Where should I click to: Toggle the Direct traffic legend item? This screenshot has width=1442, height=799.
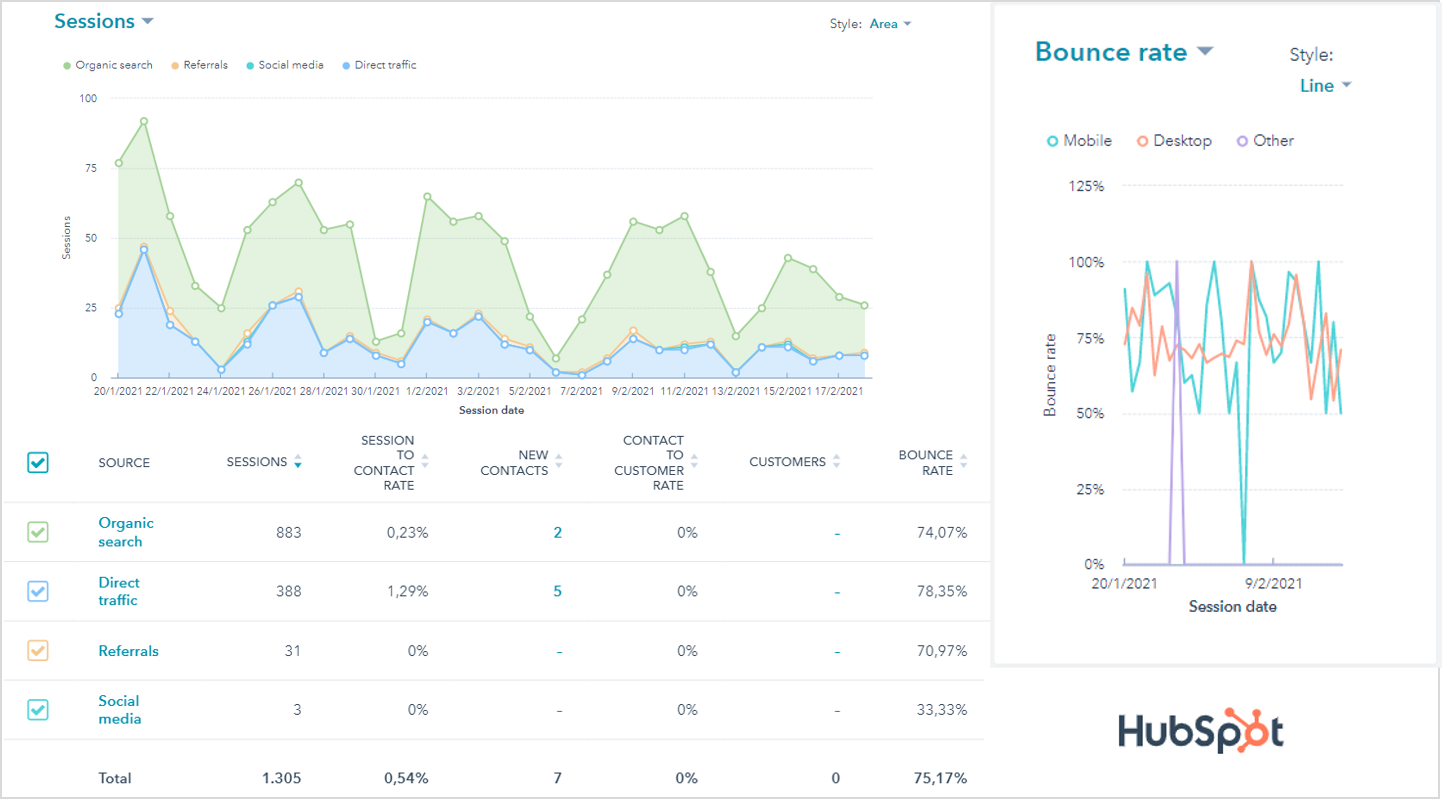[378, 65]
